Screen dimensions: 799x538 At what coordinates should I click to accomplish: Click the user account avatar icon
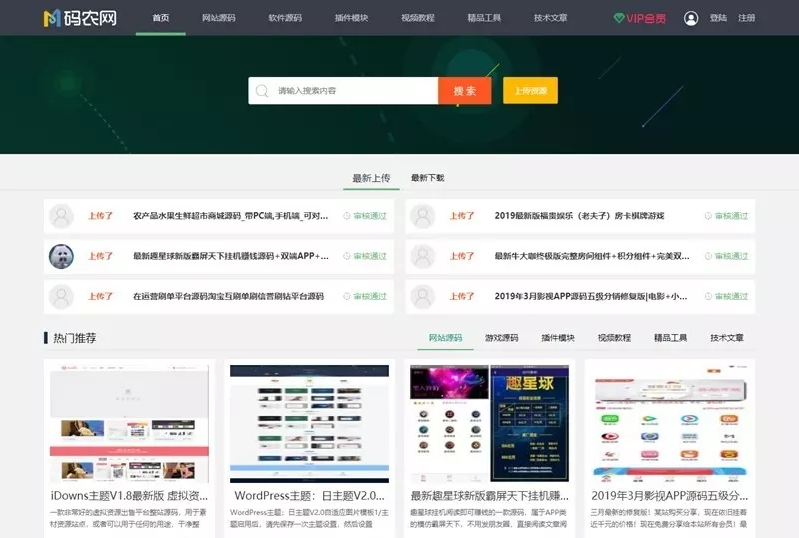pos(691,18)
